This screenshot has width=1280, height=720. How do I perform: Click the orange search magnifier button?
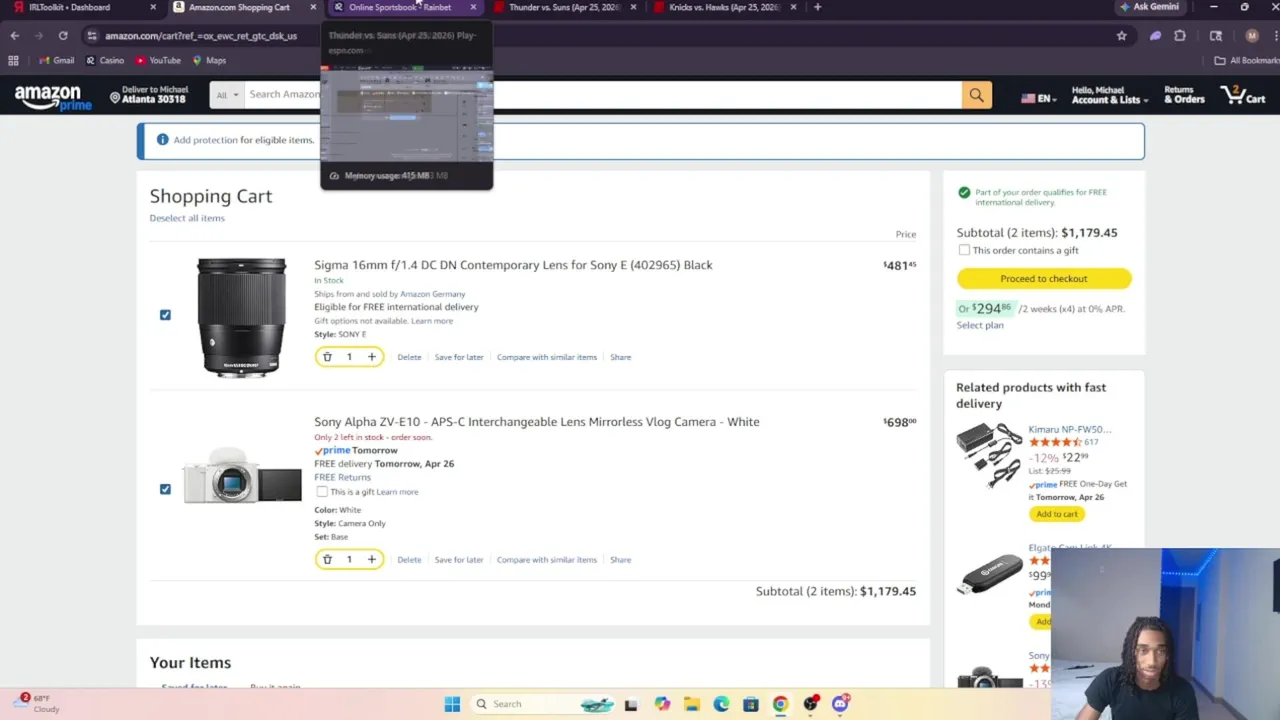976,95
